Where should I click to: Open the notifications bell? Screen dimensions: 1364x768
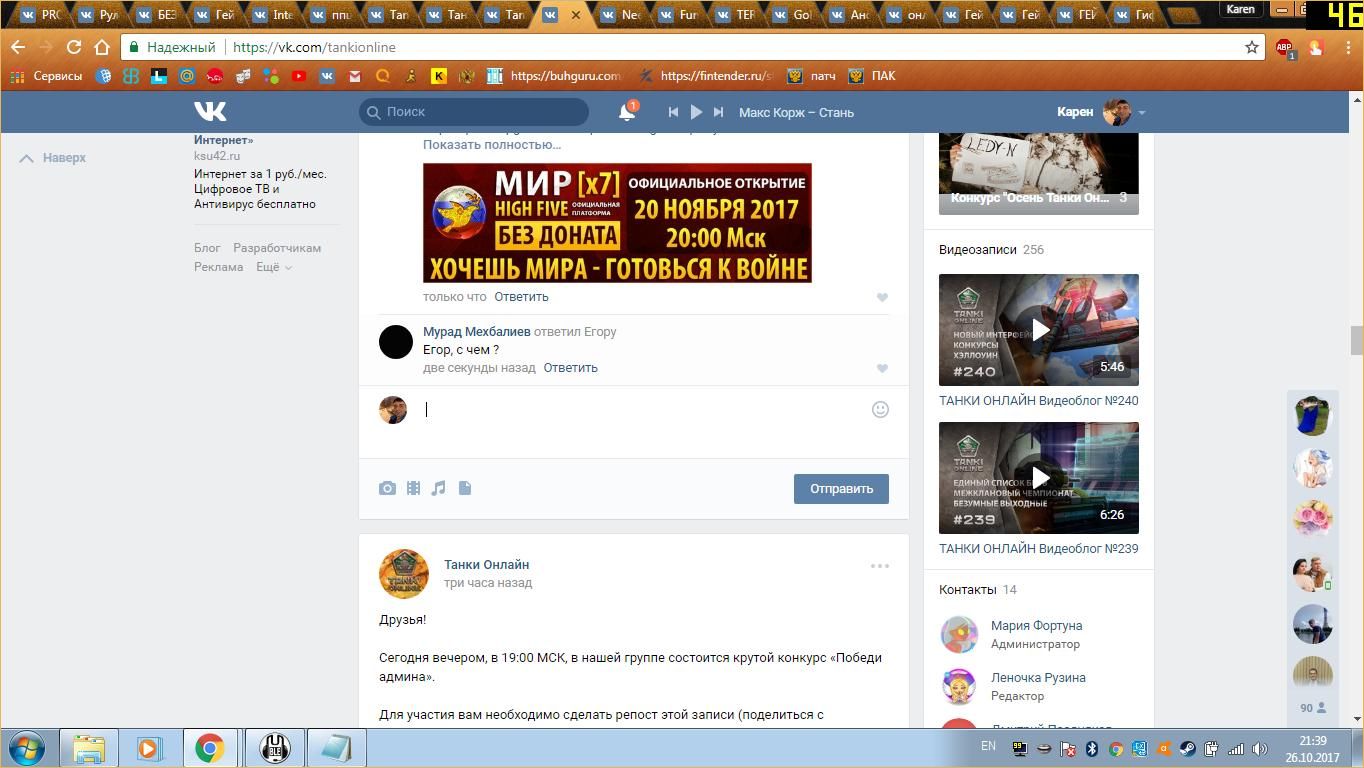pyautogui.click(x=627, y=112)
